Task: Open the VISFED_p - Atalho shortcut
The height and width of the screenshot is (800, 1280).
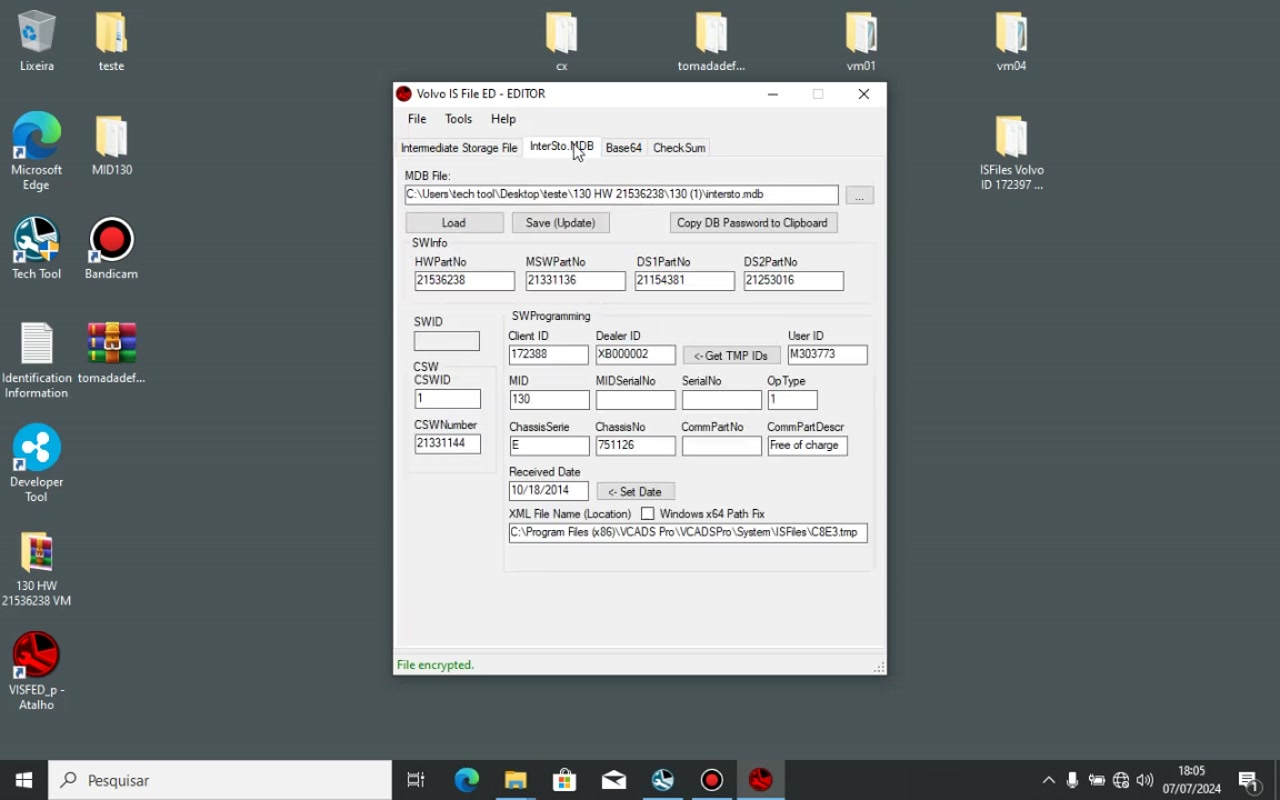Action: click(37, 671)
